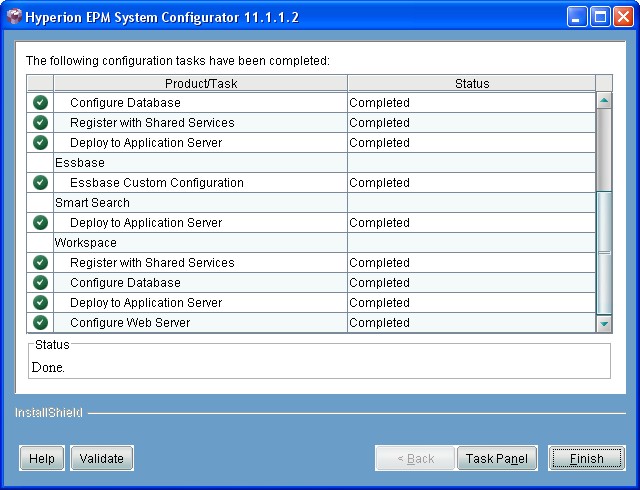Click checkmark beside Workspace's Configure Database task
640x490 pixels.
click(40, 283)
